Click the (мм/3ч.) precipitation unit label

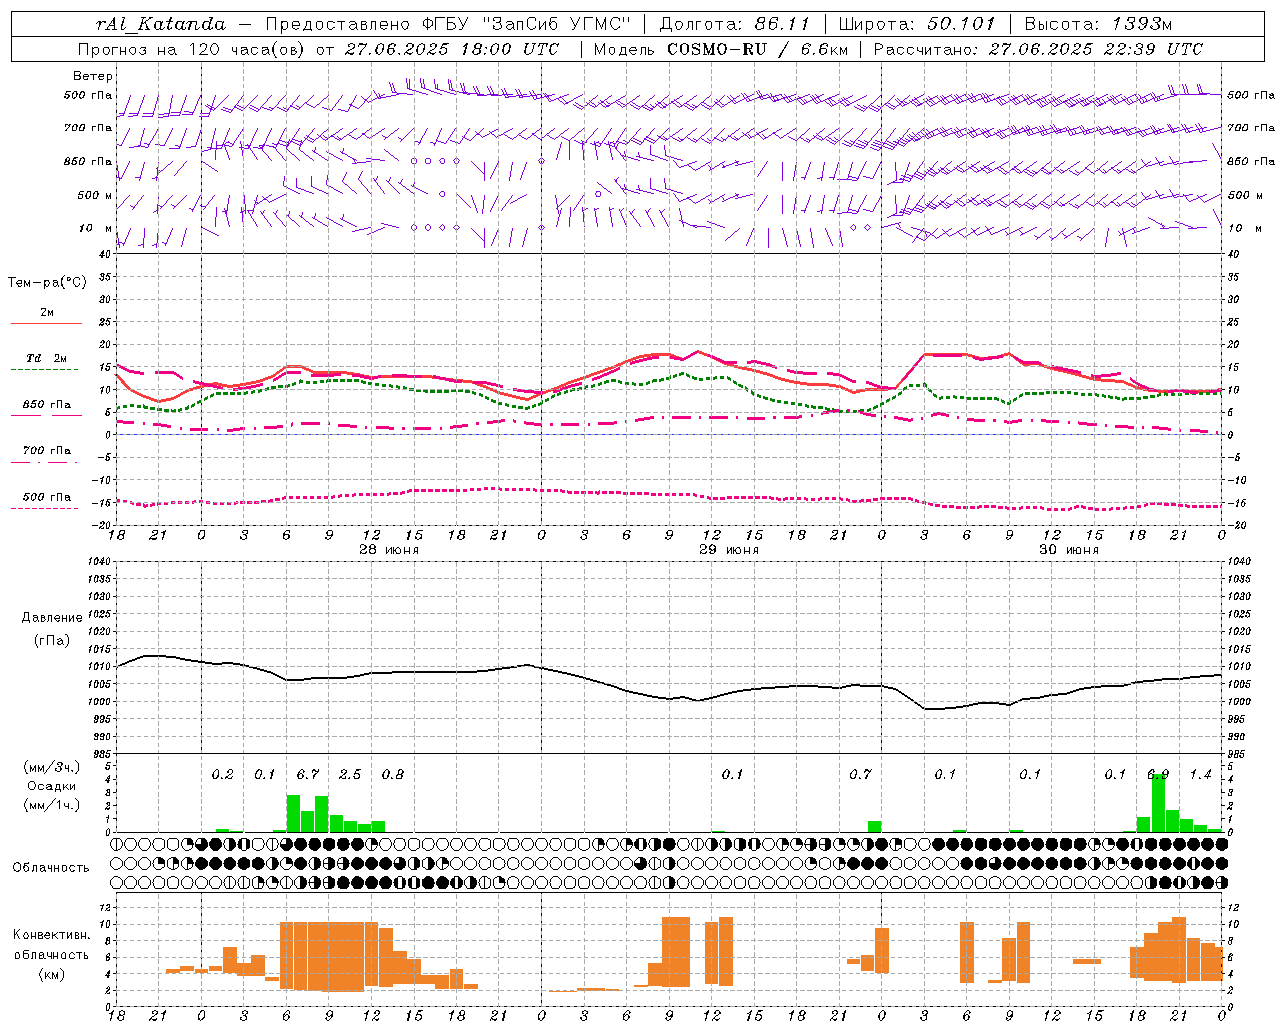tap(51, 767)
